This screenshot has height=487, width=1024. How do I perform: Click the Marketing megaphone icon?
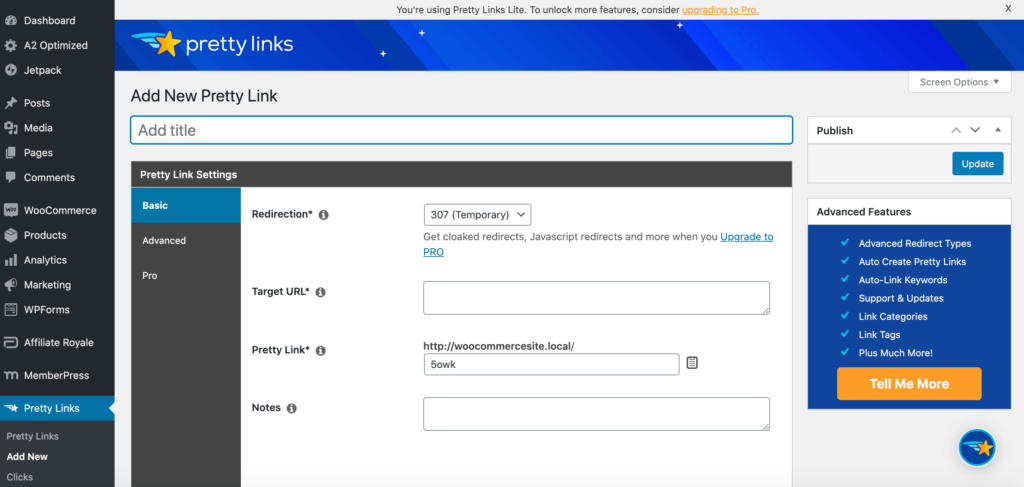tap(10, 285)
